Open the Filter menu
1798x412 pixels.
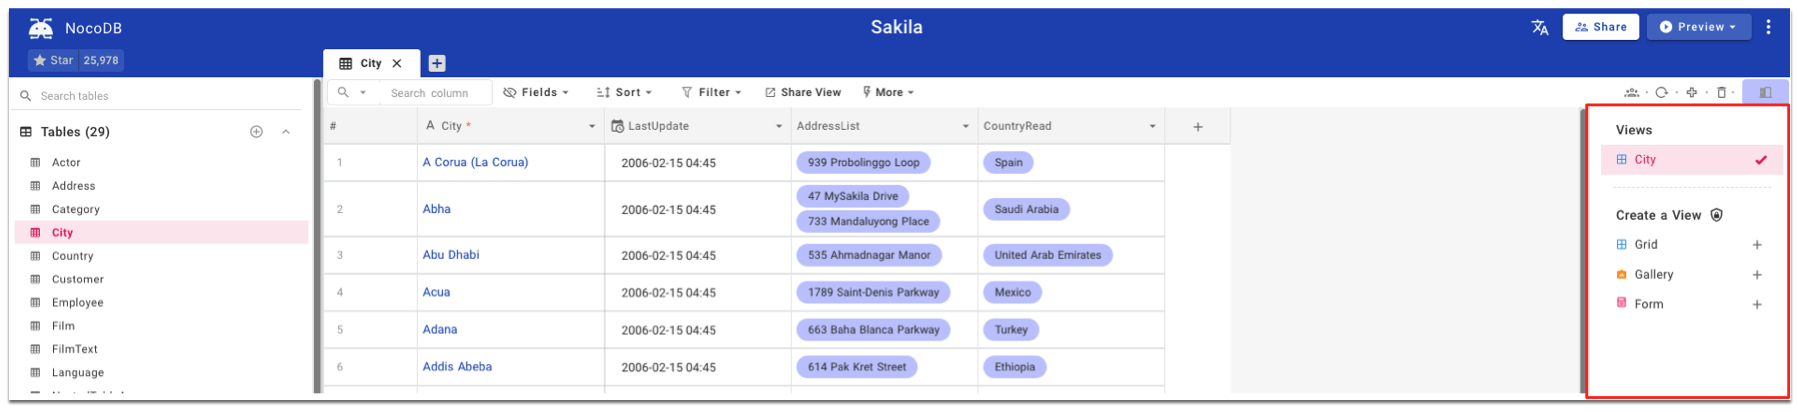click(711, 92)
